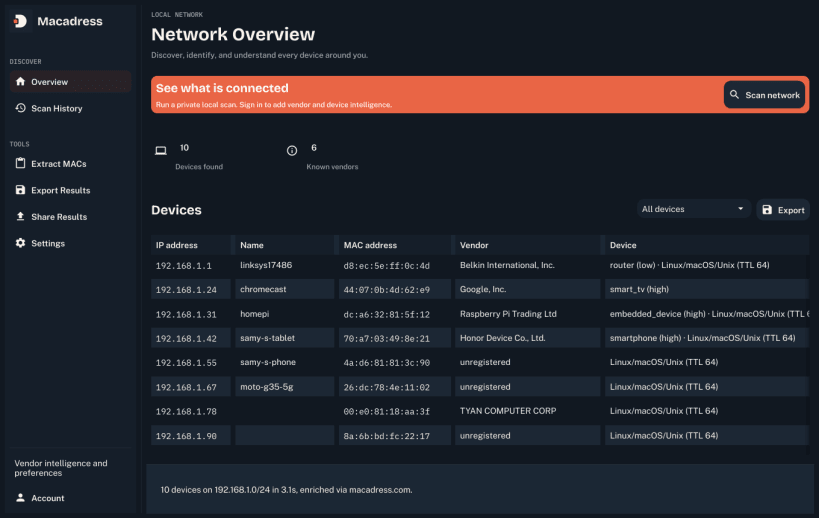This screenshot has height=518, width=819.
Task: Click the All devices dropdown arrow
Action: (740, 209)
